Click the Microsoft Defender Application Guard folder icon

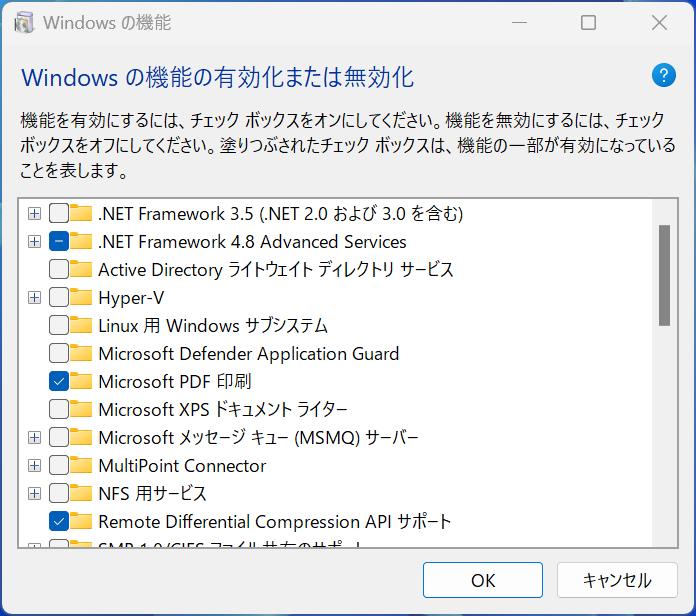82,354
